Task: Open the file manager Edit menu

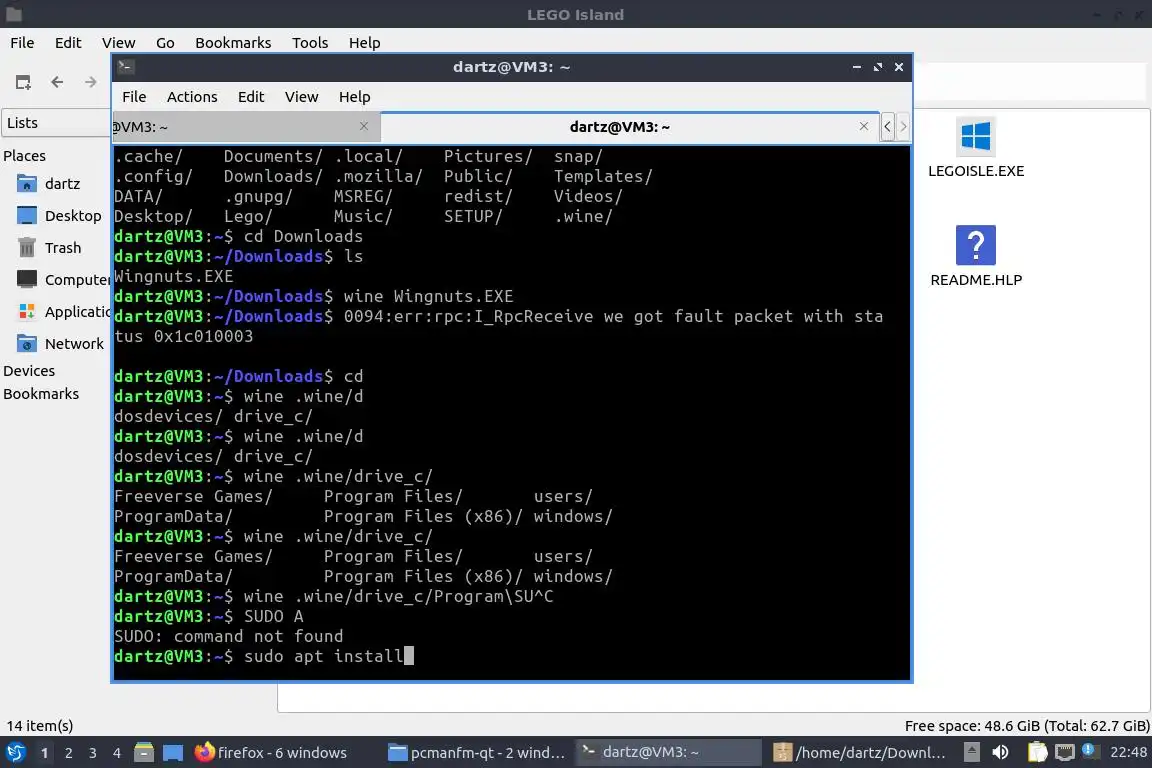Action: pos(68,43)
